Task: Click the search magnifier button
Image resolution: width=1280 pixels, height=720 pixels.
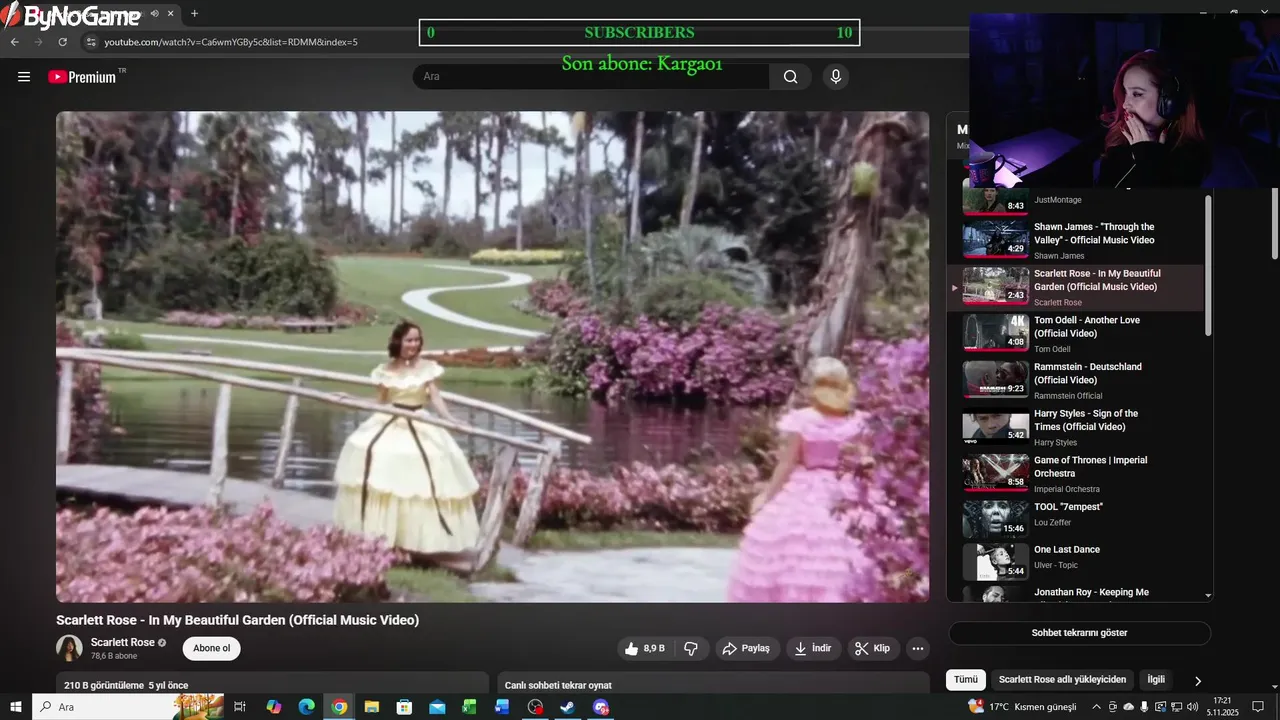Action: pyautogui.click(x=791, y=77)
